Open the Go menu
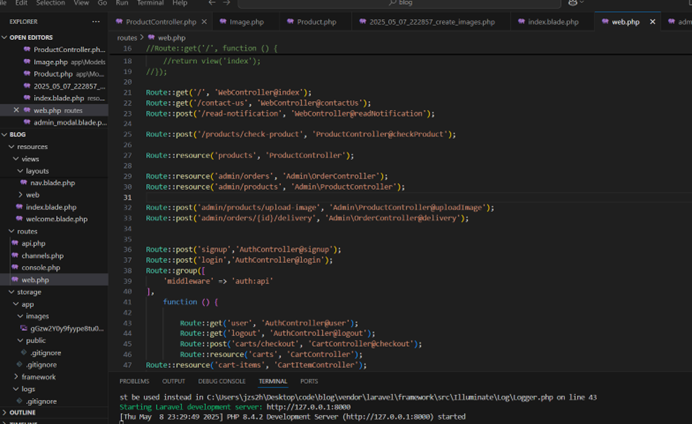This screenshot has width=692, height=424. pyautogui.click(x=102, y=3)
